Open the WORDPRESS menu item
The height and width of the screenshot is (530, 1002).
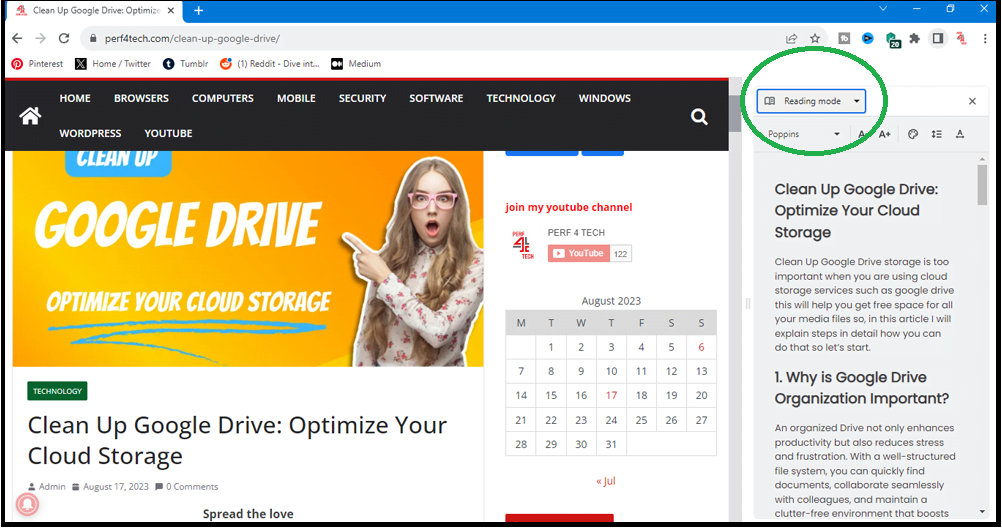click(90, 134)
